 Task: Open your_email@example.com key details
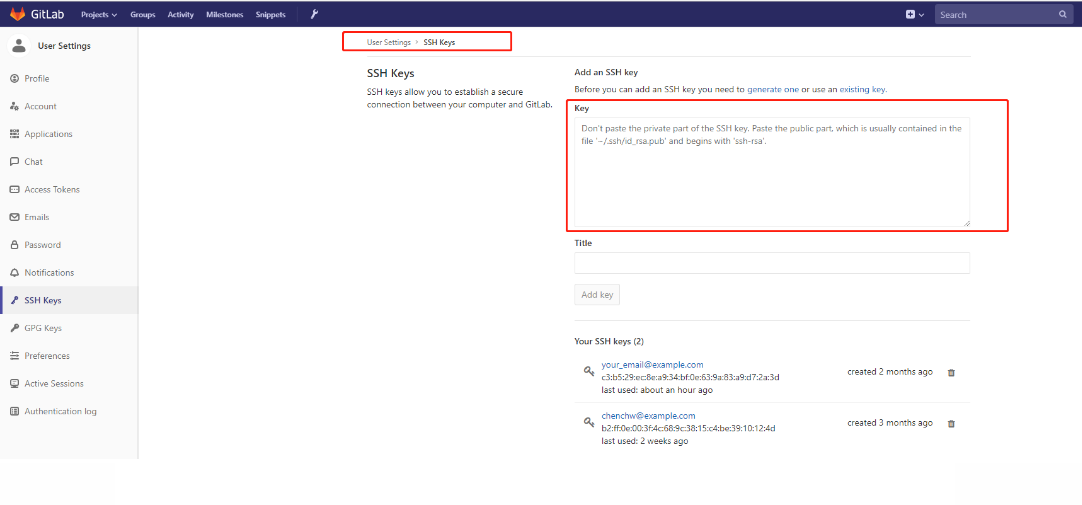click(652, 365)
